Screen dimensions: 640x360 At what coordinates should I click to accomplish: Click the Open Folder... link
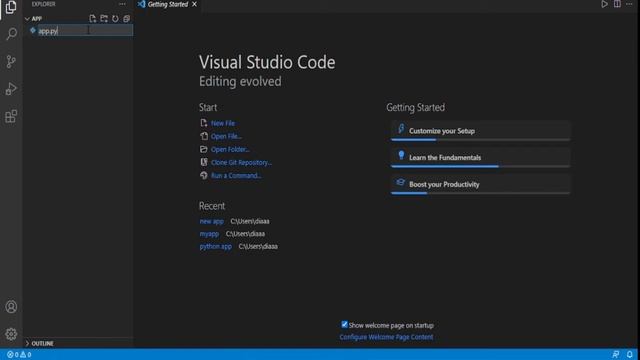230,149
